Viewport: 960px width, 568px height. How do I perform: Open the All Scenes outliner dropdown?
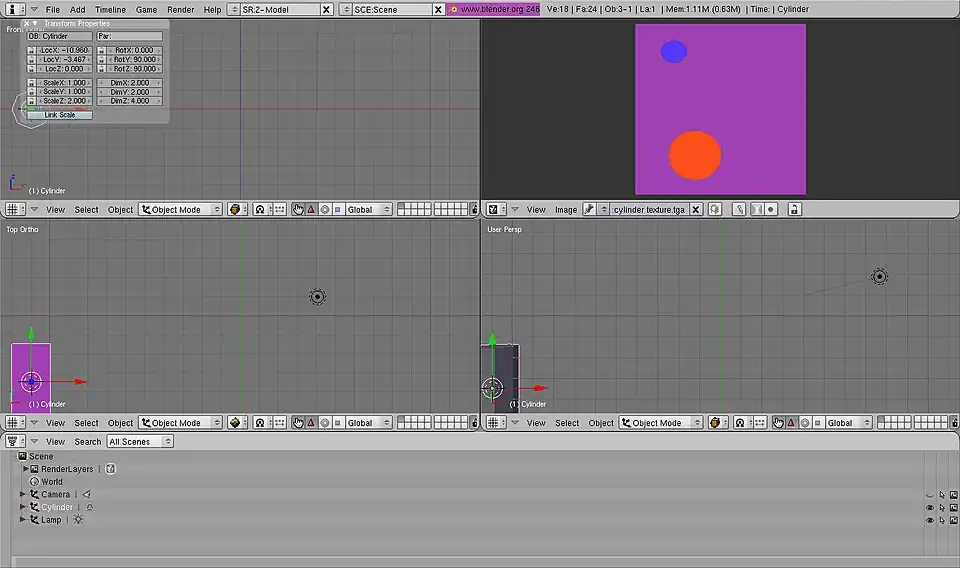pyautogui.click(x=140, y=441)
